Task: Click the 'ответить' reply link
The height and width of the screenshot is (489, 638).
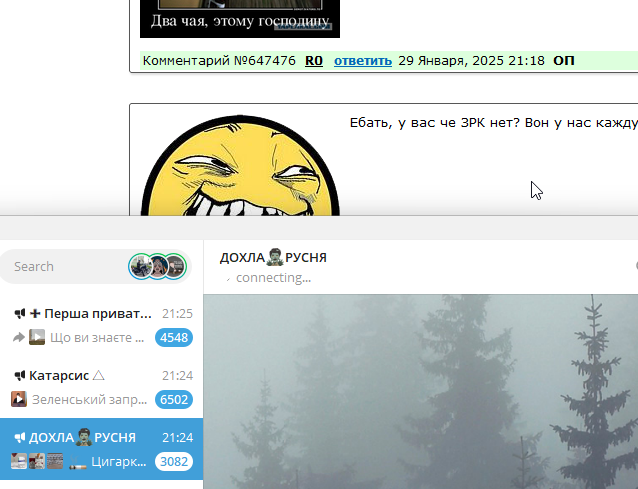Action: pyautogui.click(x=362, y=61)
